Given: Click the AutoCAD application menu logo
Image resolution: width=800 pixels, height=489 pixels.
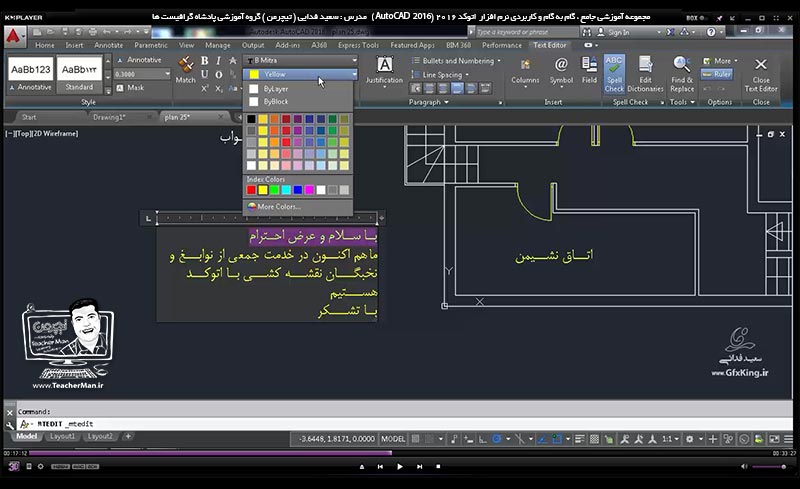Looking at the screenshot, I should point(14,36).
